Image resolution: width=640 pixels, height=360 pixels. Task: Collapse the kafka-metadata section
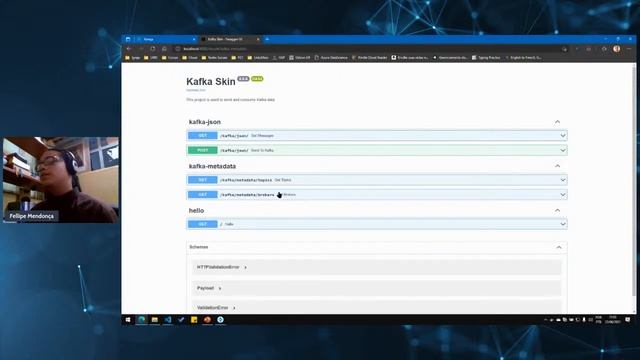[x=557, y=166]
